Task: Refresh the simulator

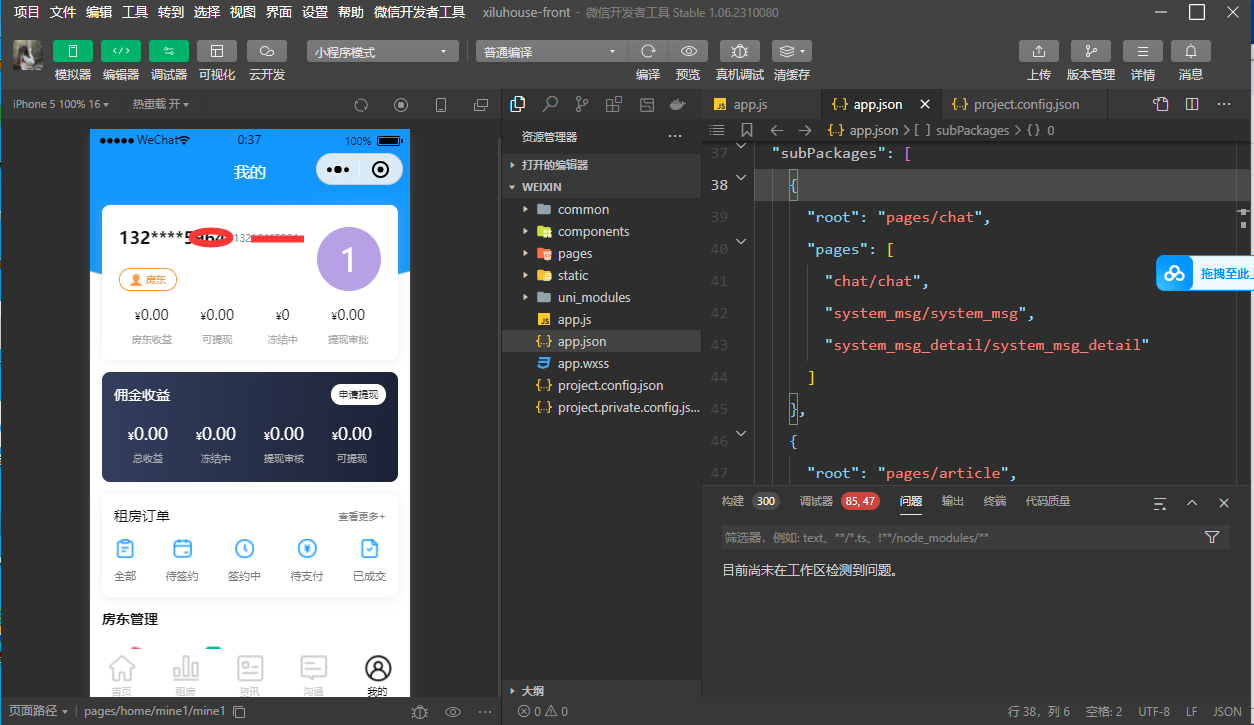Action: (361, 105)
